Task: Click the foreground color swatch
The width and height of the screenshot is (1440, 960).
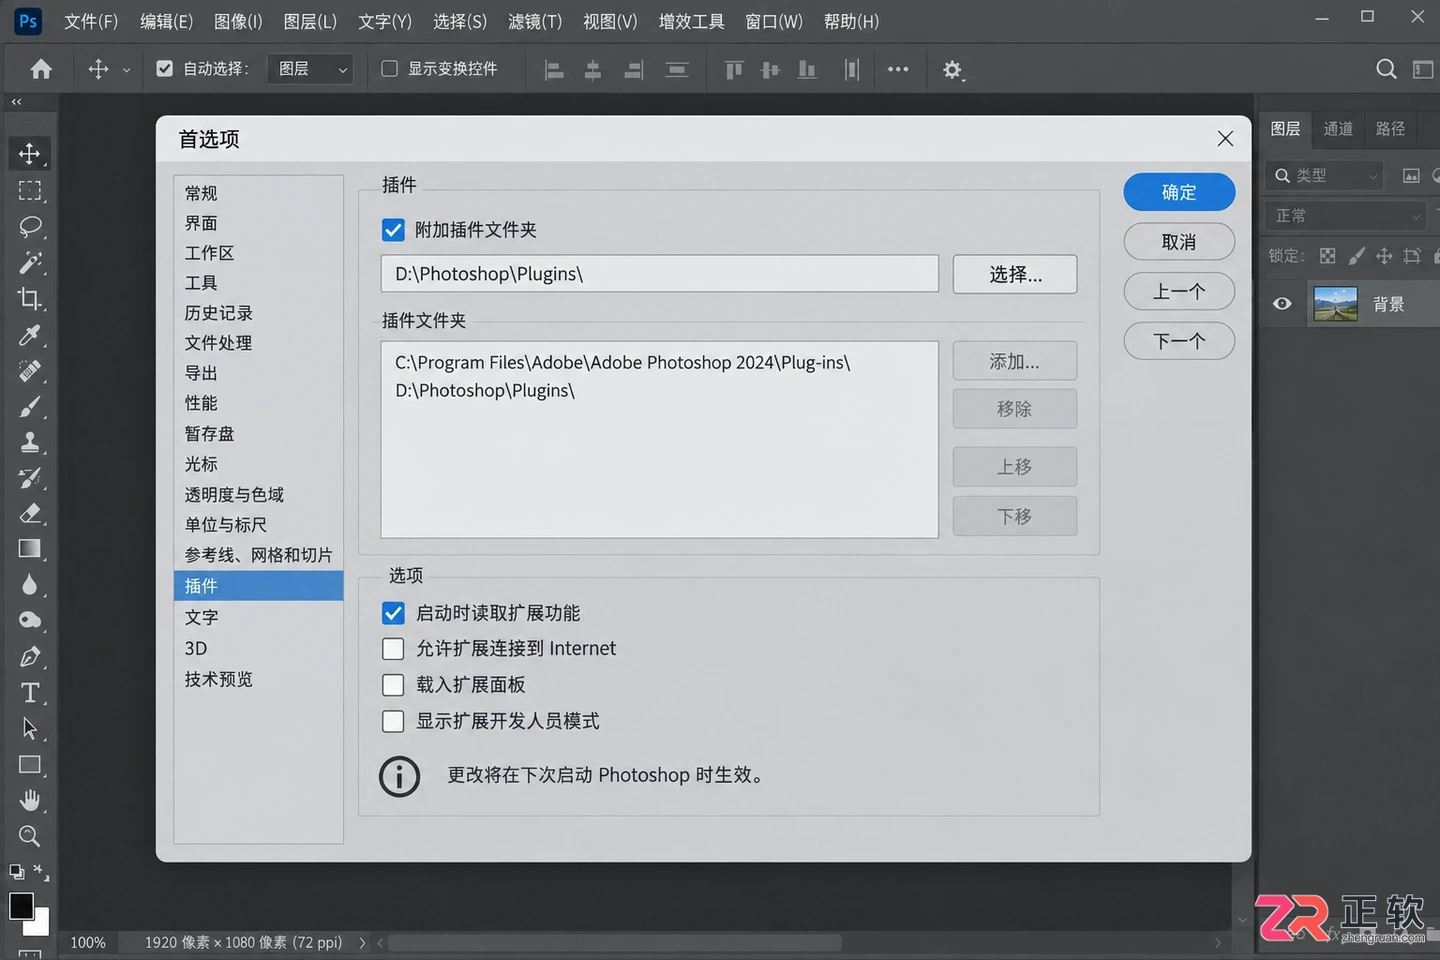Action: [x=21, y=906]
